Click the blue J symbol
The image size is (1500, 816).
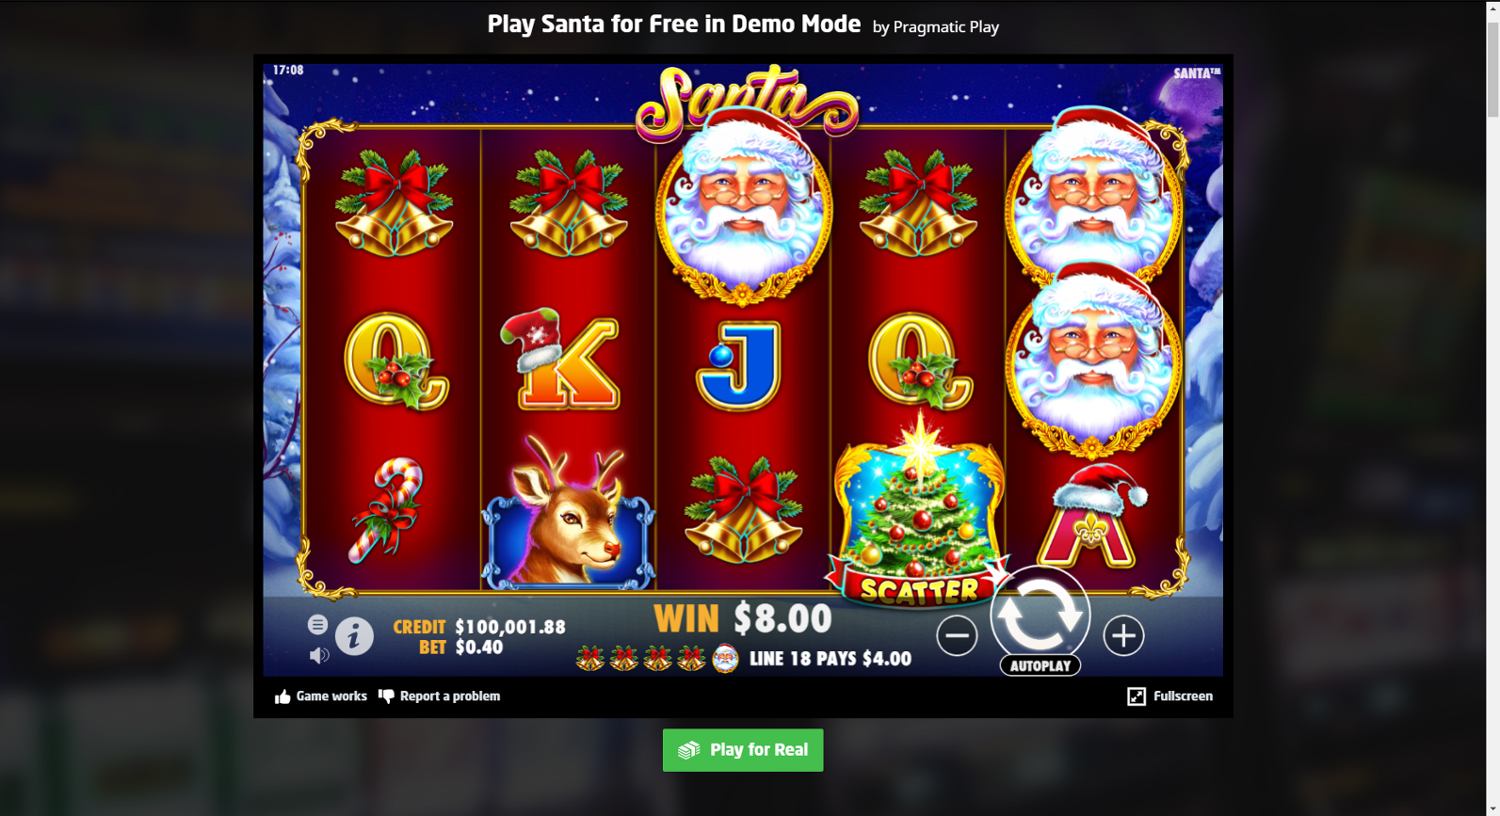pyautogui.click(x=738, y=366)
